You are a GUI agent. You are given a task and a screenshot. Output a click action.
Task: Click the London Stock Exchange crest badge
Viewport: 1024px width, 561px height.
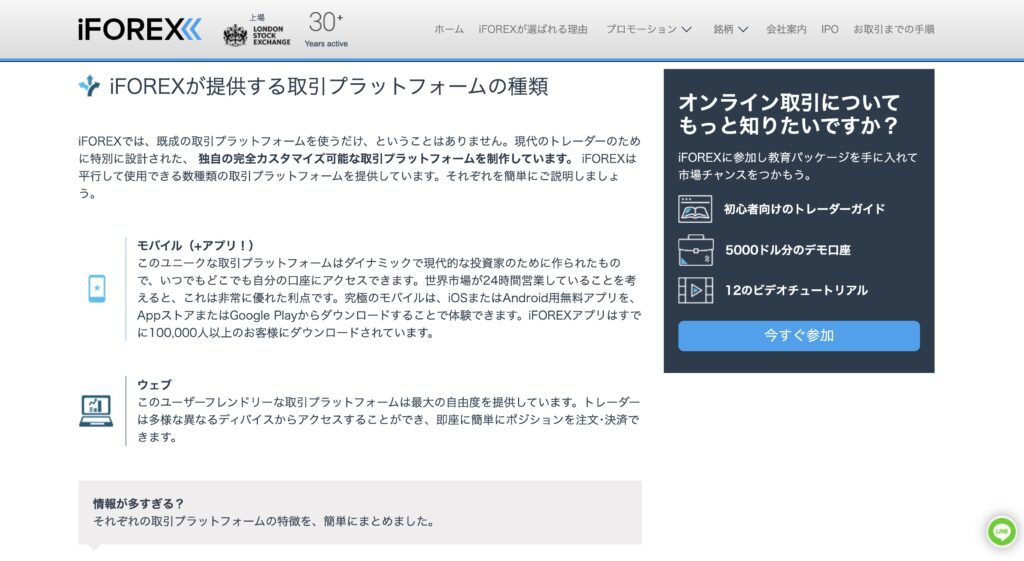[x=257, y=31]
